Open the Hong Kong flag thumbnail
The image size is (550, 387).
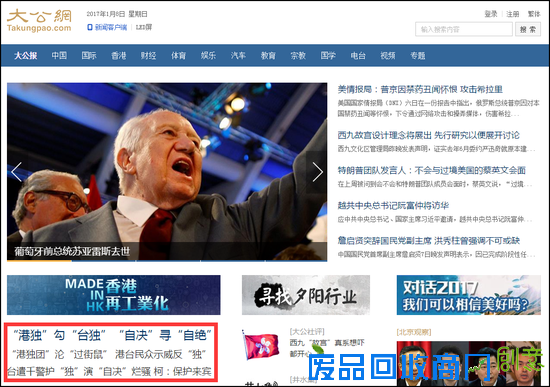261,346
